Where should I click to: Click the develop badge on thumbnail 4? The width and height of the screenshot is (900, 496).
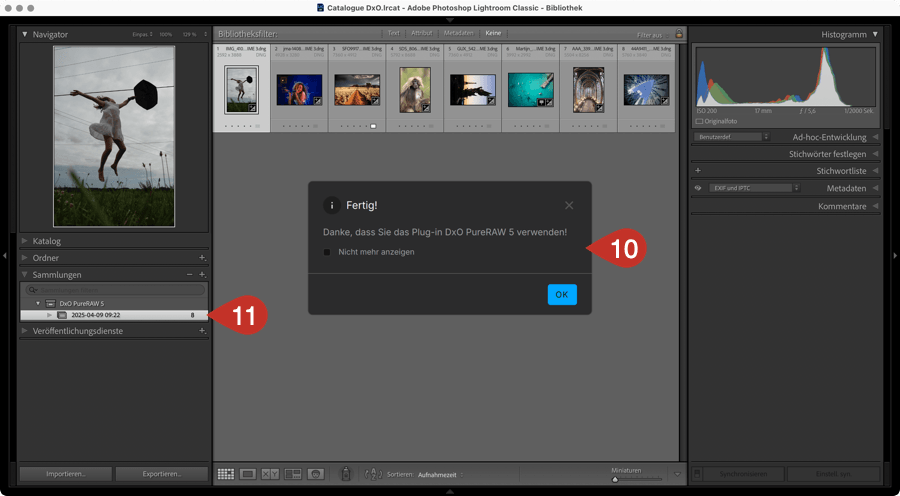426,108
